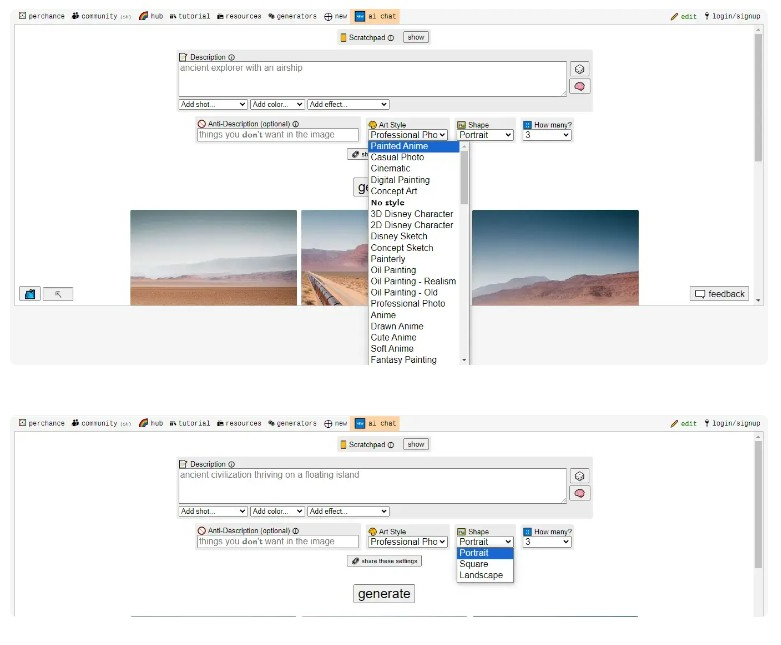Click the pink brain button beside the floating island description
This screenshot has height=645, width=781.
(x=579, y=494)
